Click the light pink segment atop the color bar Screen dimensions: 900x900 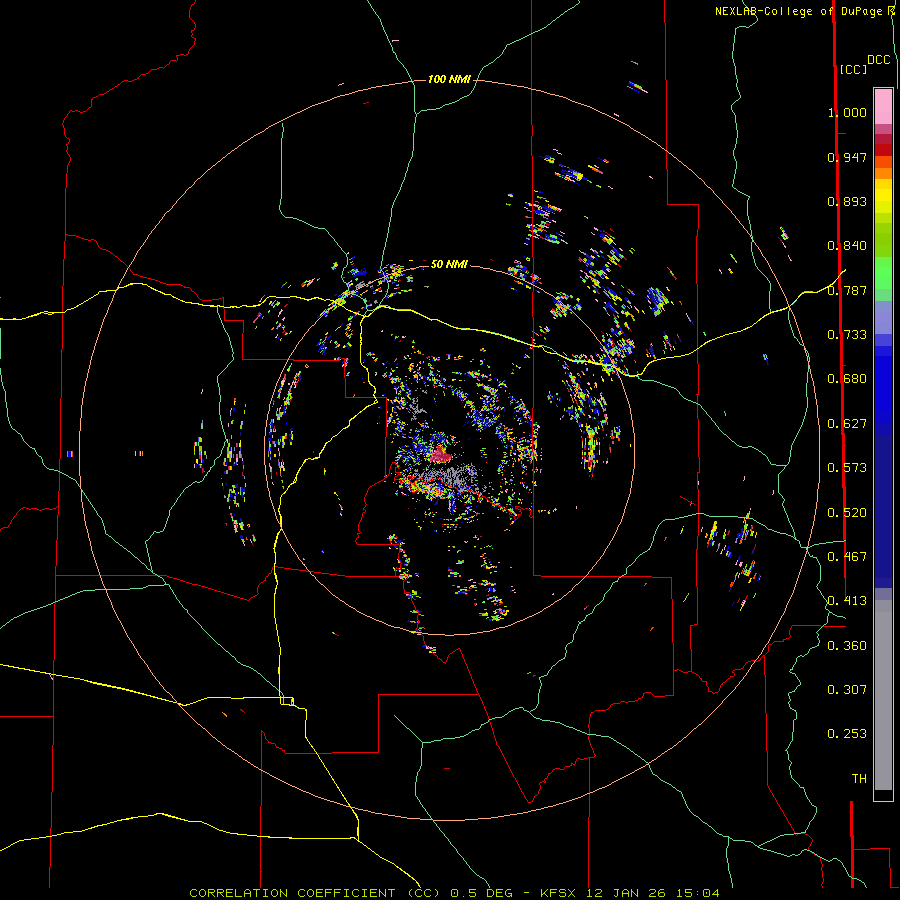(x=883, y=106)
